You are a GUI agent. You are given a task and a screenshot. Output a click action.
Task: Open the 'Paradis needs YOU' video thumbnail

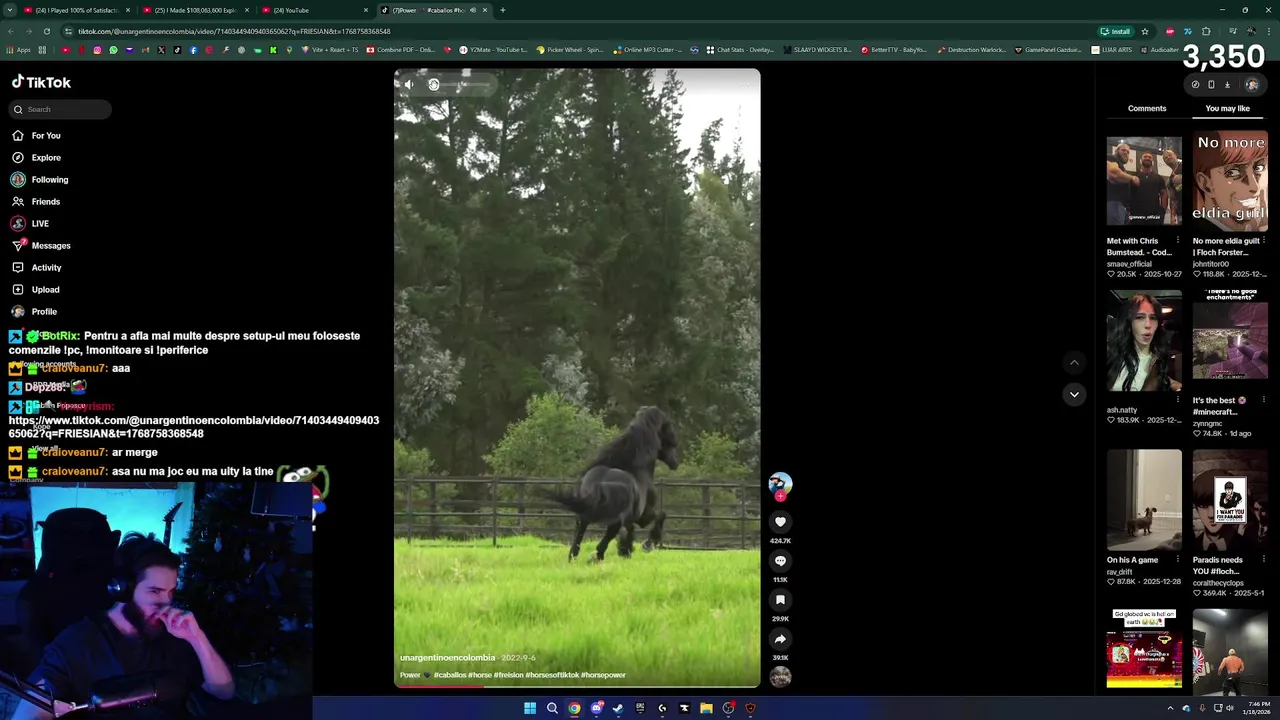pyautogui.click(x=1230, y=499)
